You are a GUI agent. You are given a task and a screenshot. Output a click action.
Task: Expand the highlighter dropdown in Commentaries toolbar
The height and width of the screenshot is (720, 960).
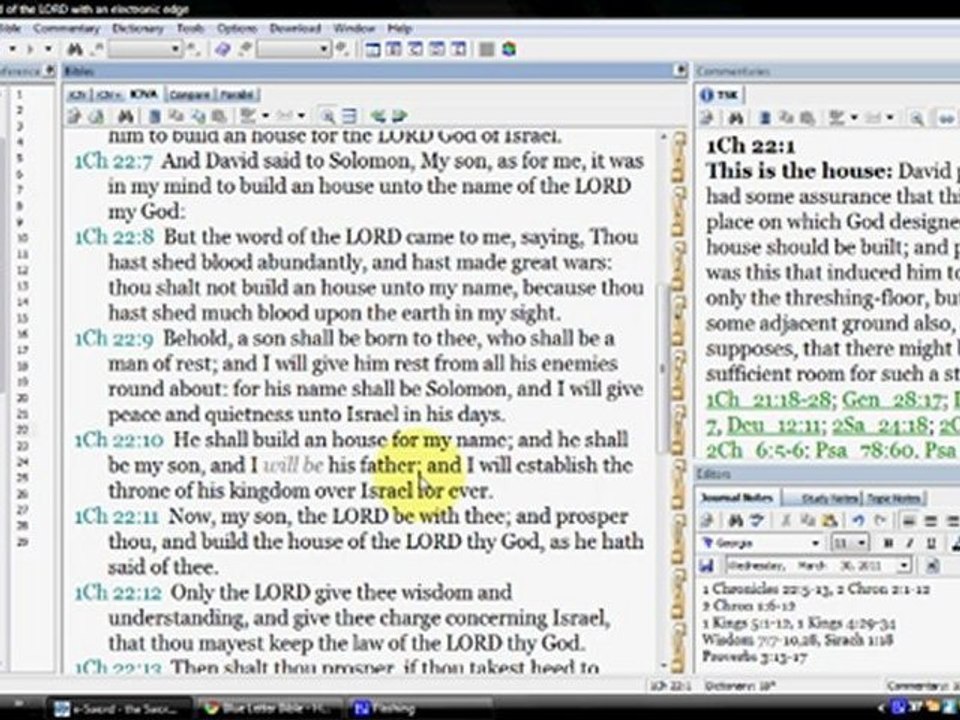(x=853, y=118)
